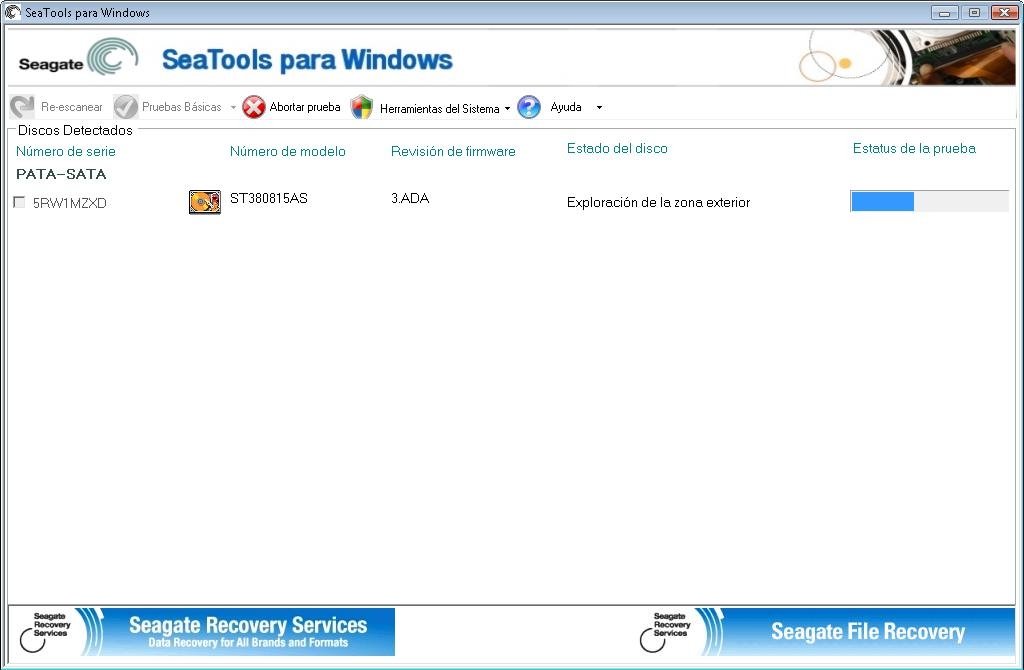
Task: Click the SeaTools title bar app icon
Action: click(12, 12)
